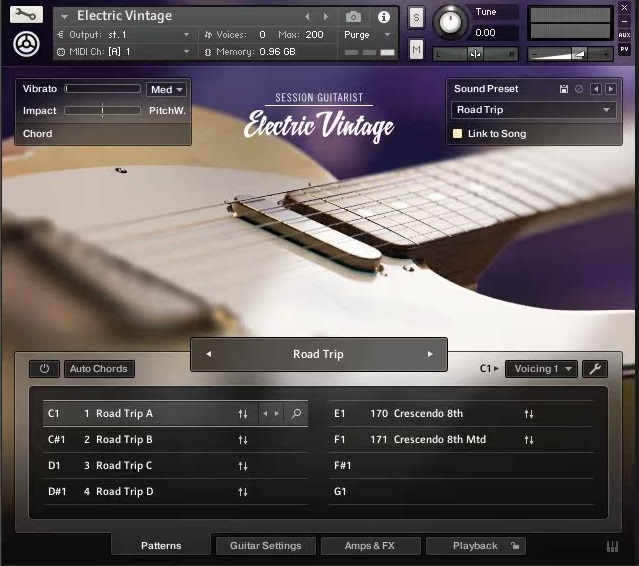Open the instrument info icon
Viewport: 639px width, 566px height.
(x=383, y=17)
